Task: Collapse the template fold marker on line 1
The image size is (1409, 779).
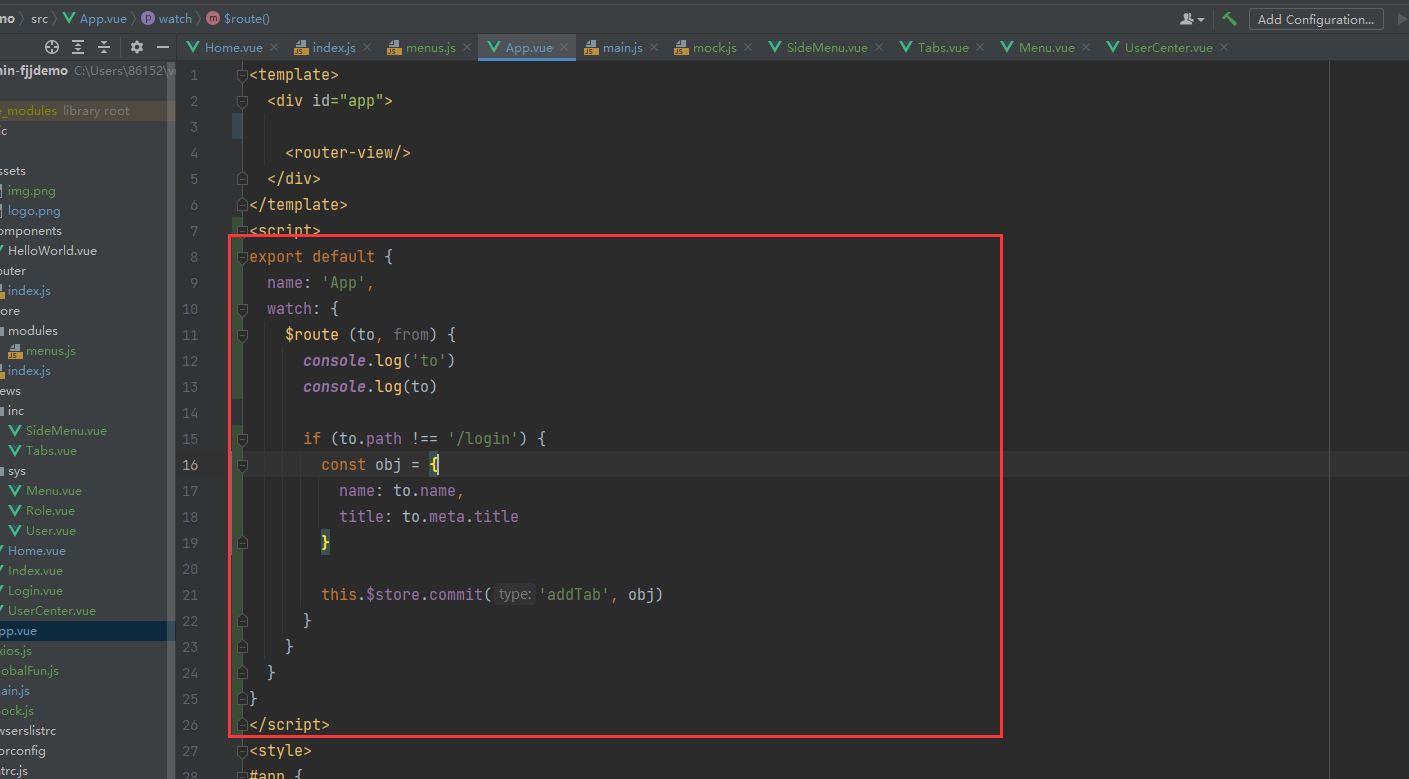Action: [x=242, y=75]
